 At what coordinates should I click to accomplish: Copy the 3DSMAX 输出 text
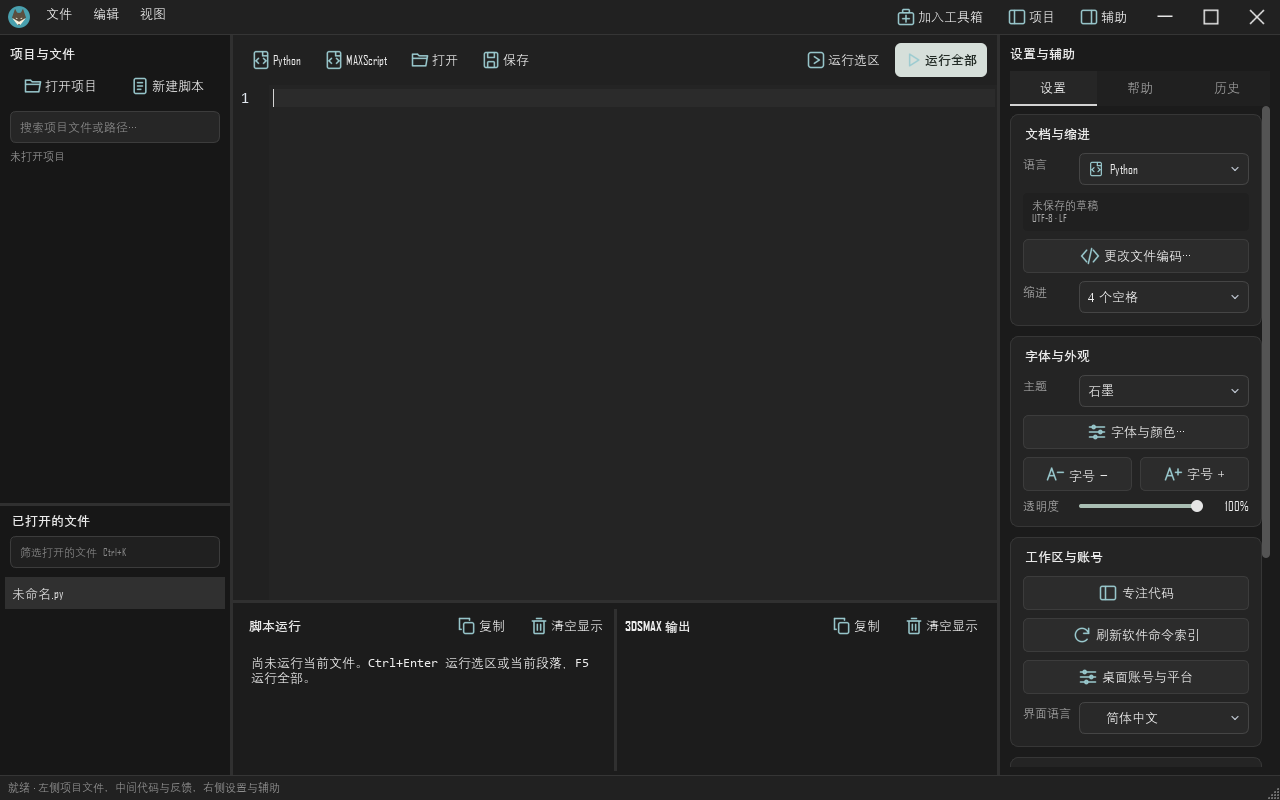pos(857,626)
